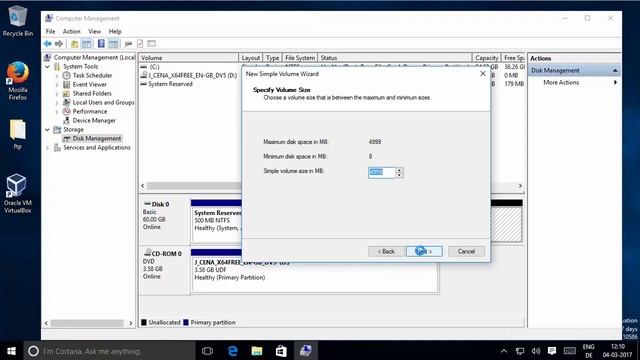This screenshot has height=360, width=640.
Task: Expand Services and Applications node
Action: [47, 148]
